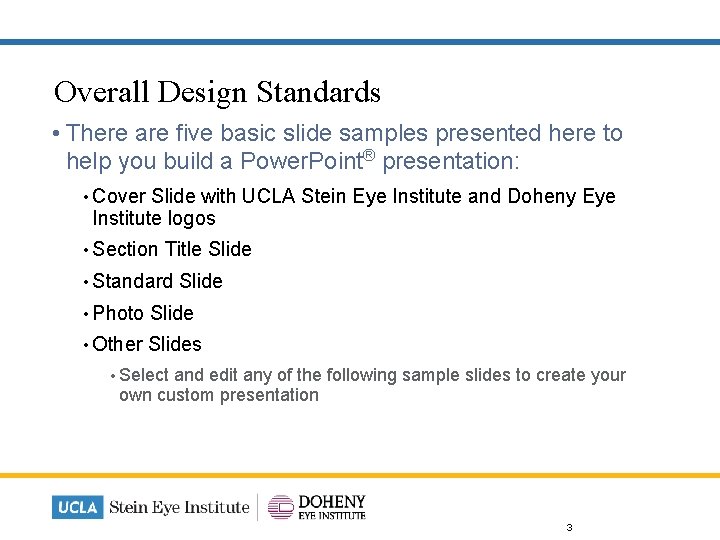This screenshot has width=720, height=540.
Task: Click the bullet dot before Section Title Slide
Action: pos(87,250)
